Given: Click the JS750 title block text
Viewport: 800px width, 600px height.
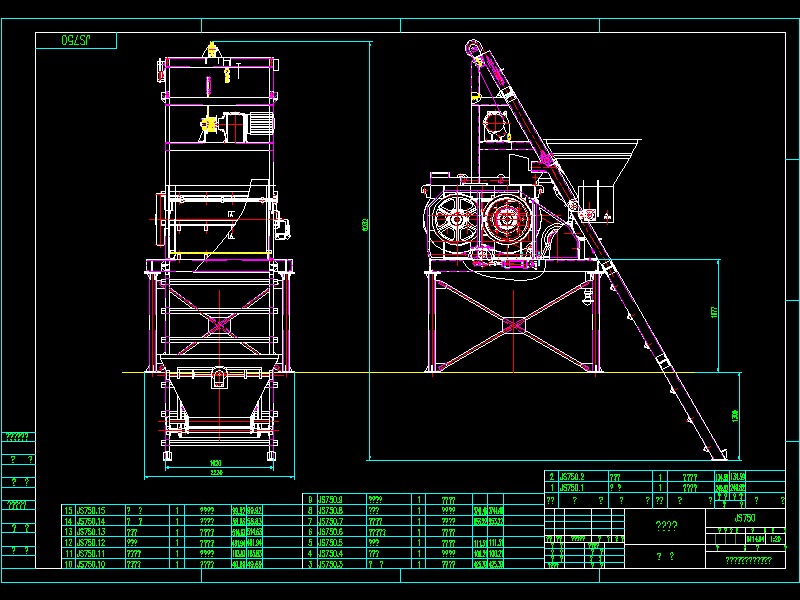Looking at the screenshot, I should [745, 517].
